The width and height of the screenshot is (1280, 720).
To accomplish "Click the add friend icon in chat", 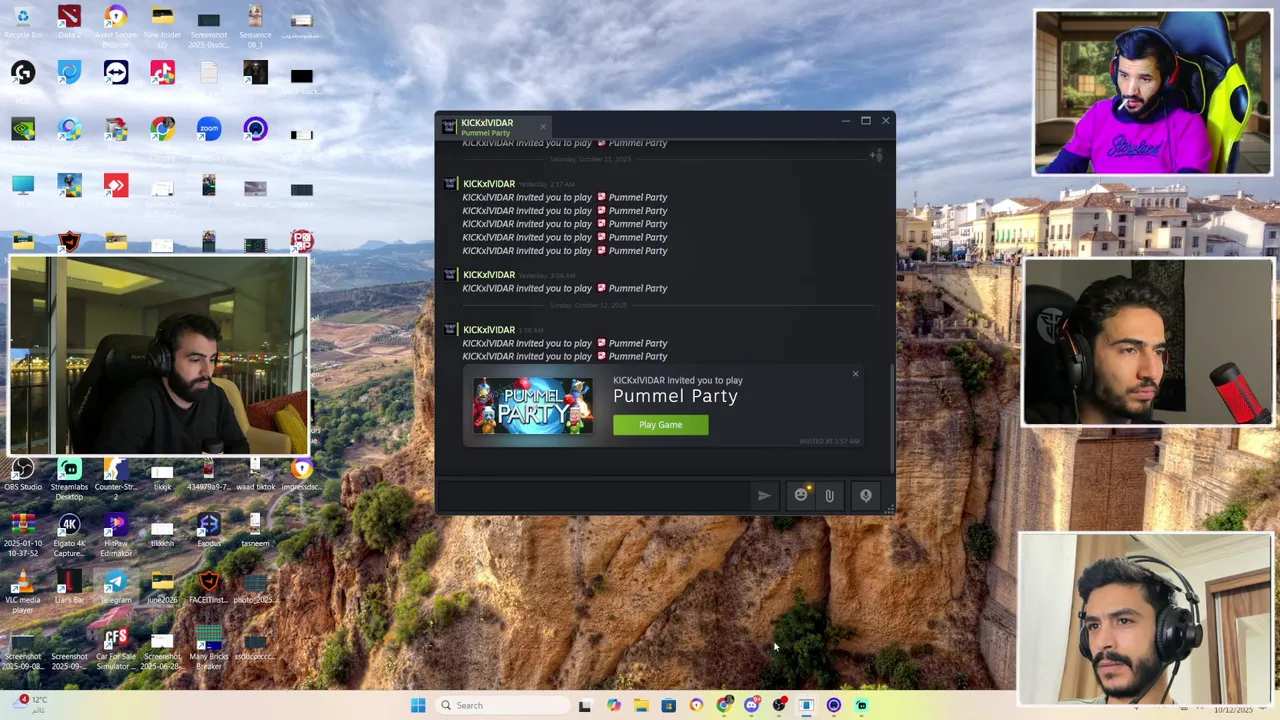I will (876, 155).
